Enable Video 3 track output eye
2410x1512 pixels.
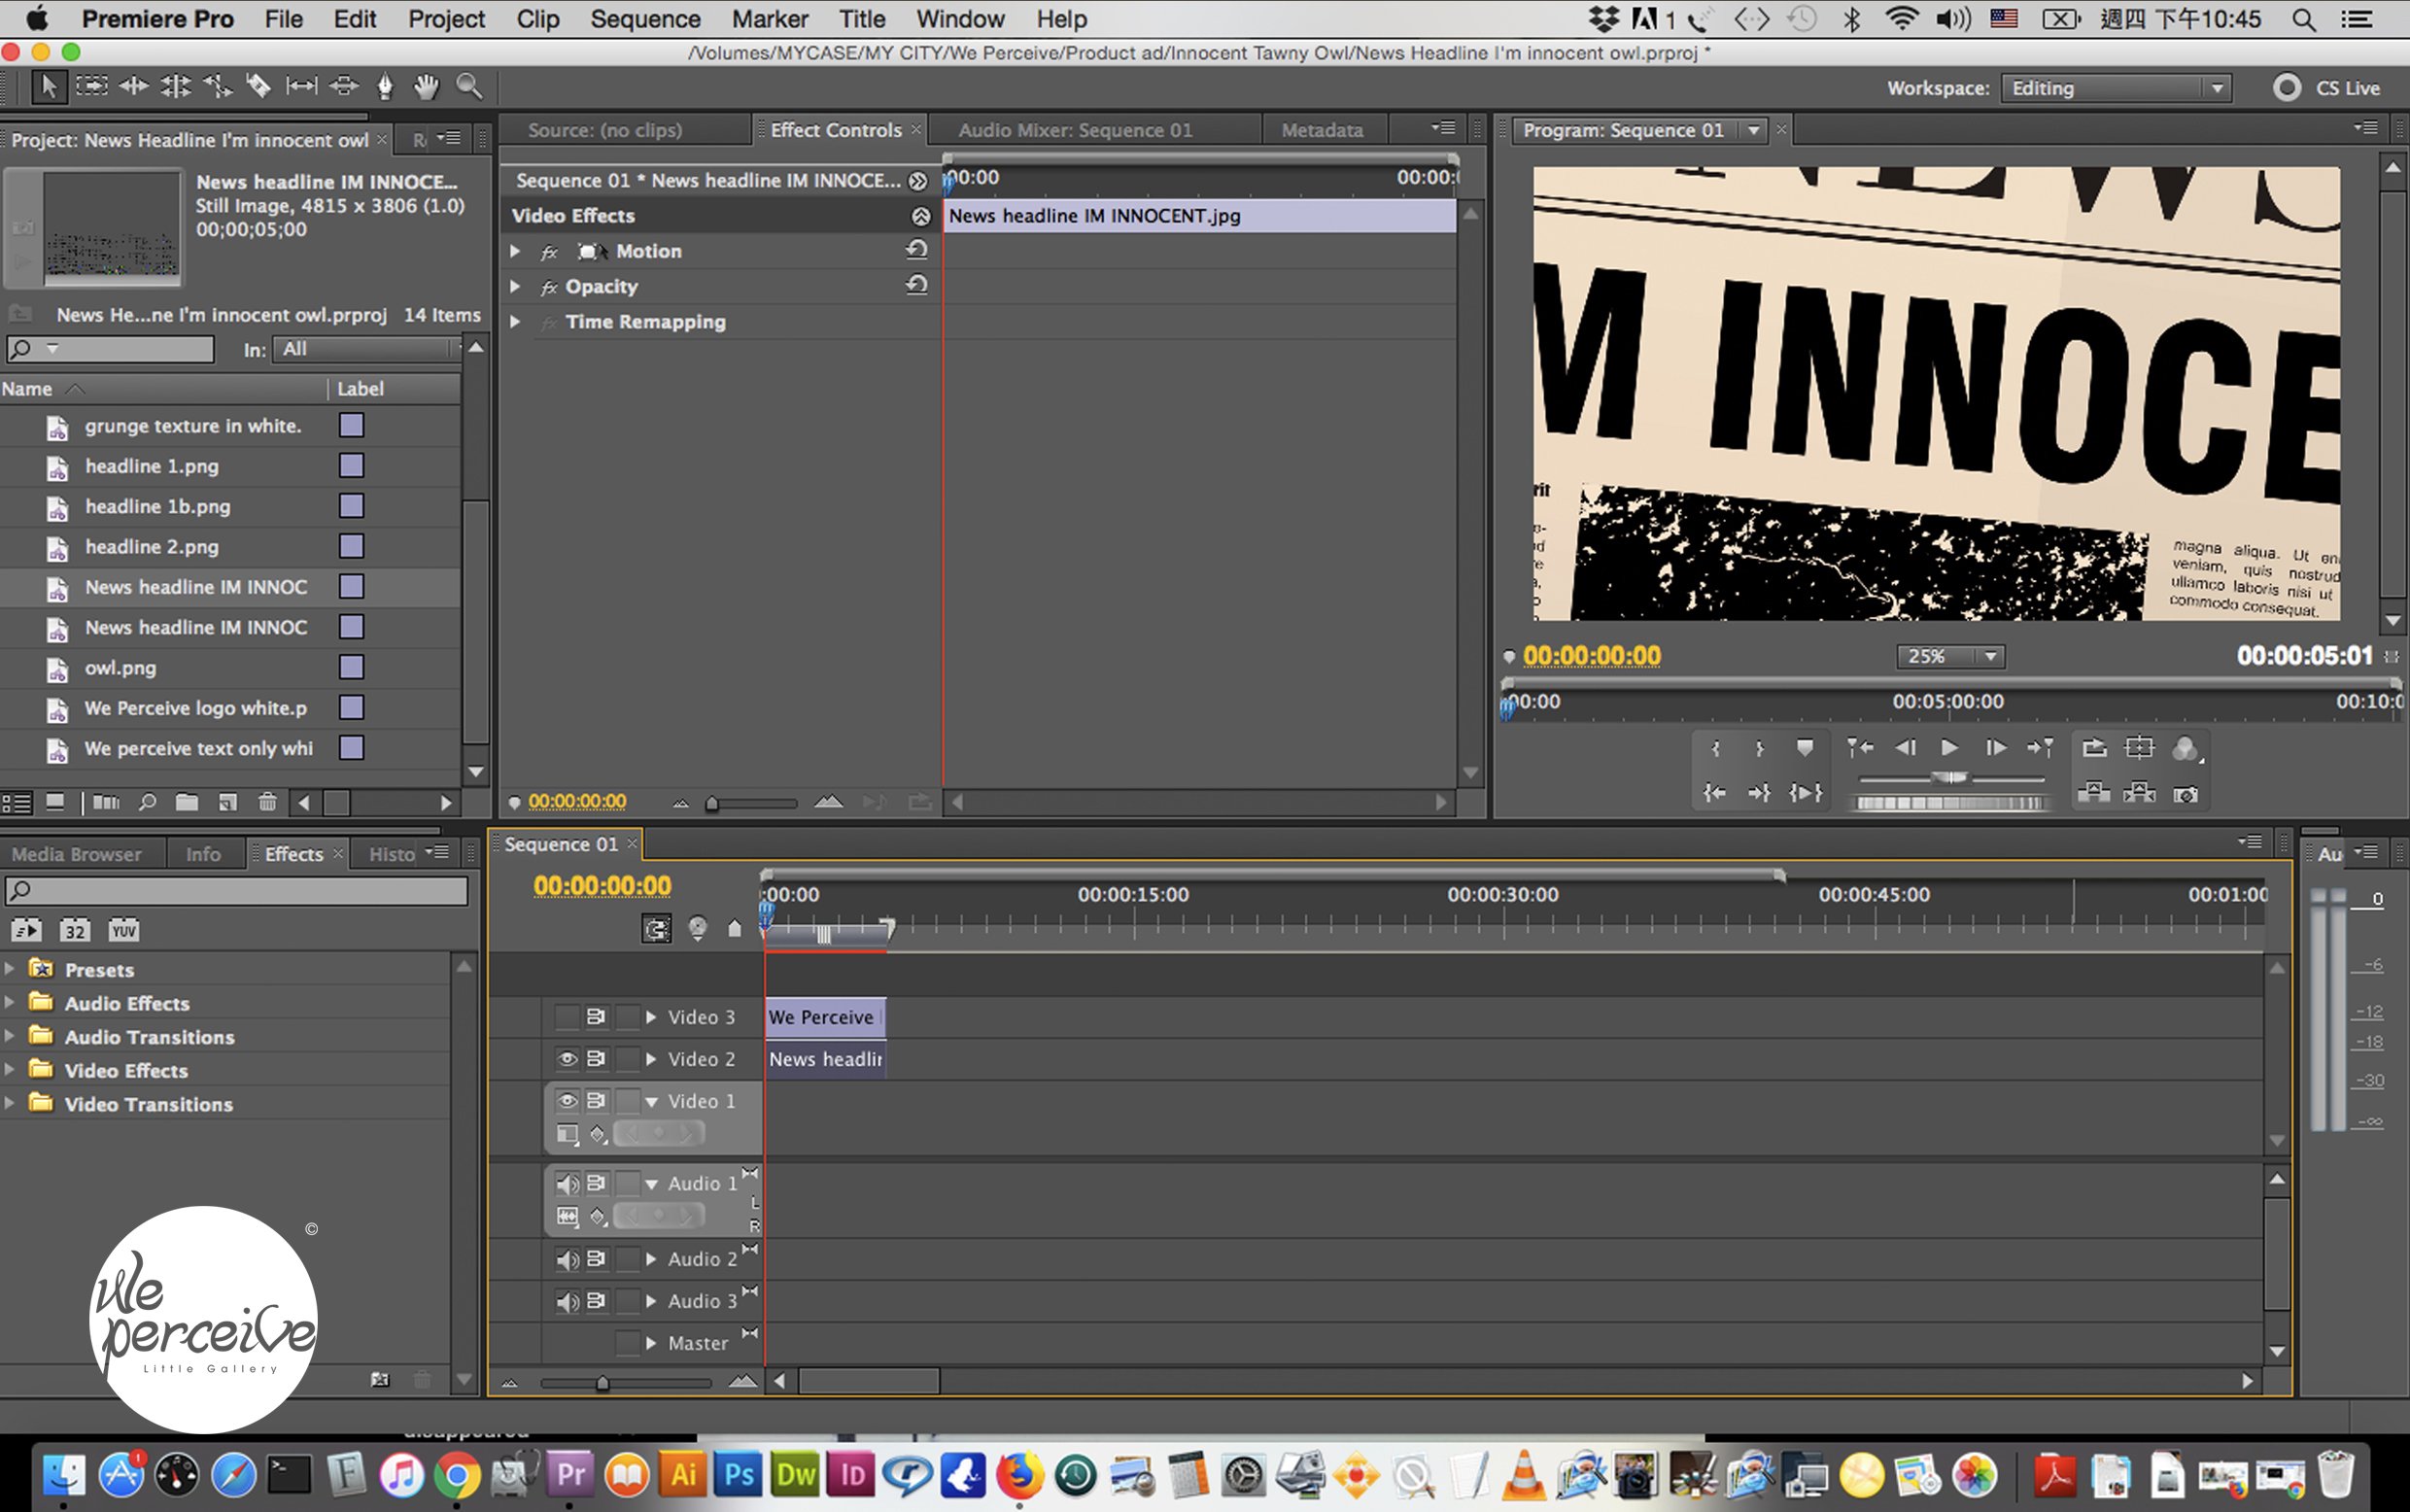567,1017
